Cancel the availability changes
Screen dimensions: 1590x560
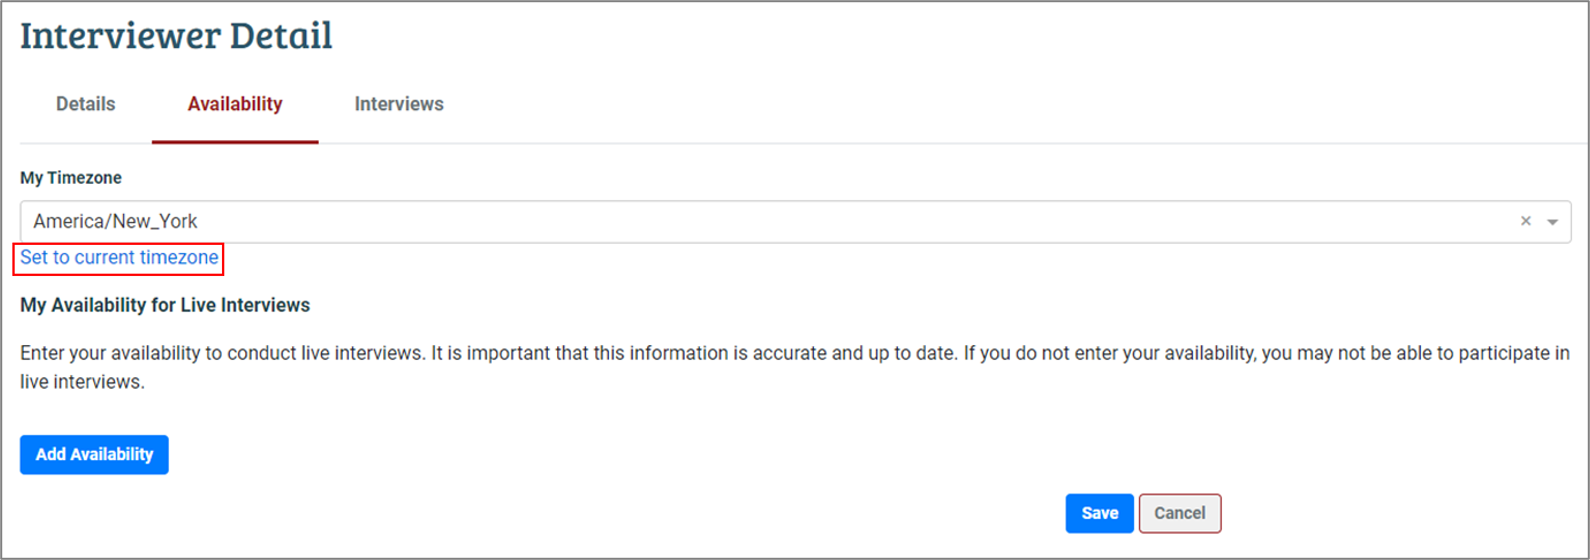click(x=1180, y=513)
